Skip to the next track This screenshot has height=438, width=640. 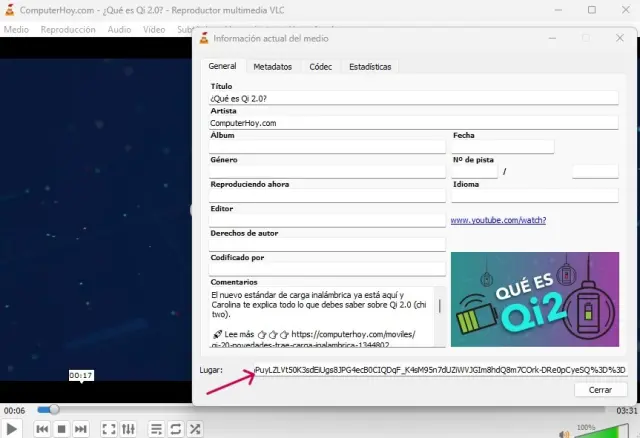pyautogui.click(x=80, y=429)
